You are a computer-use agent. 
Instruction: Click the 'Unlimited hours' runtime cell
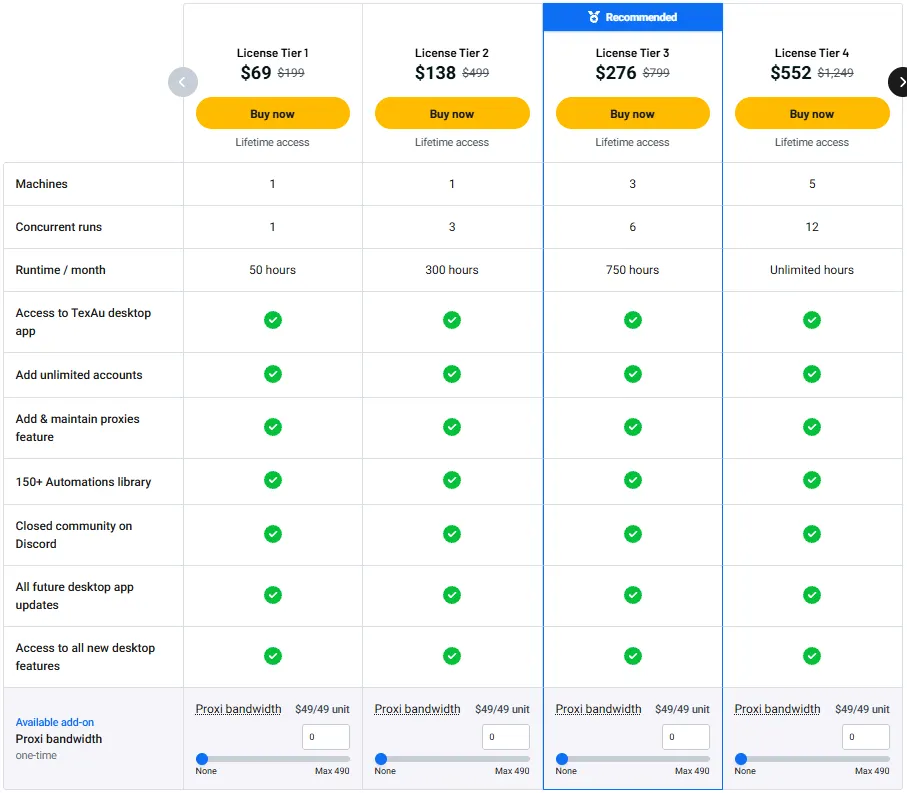(x=812, y=270)
